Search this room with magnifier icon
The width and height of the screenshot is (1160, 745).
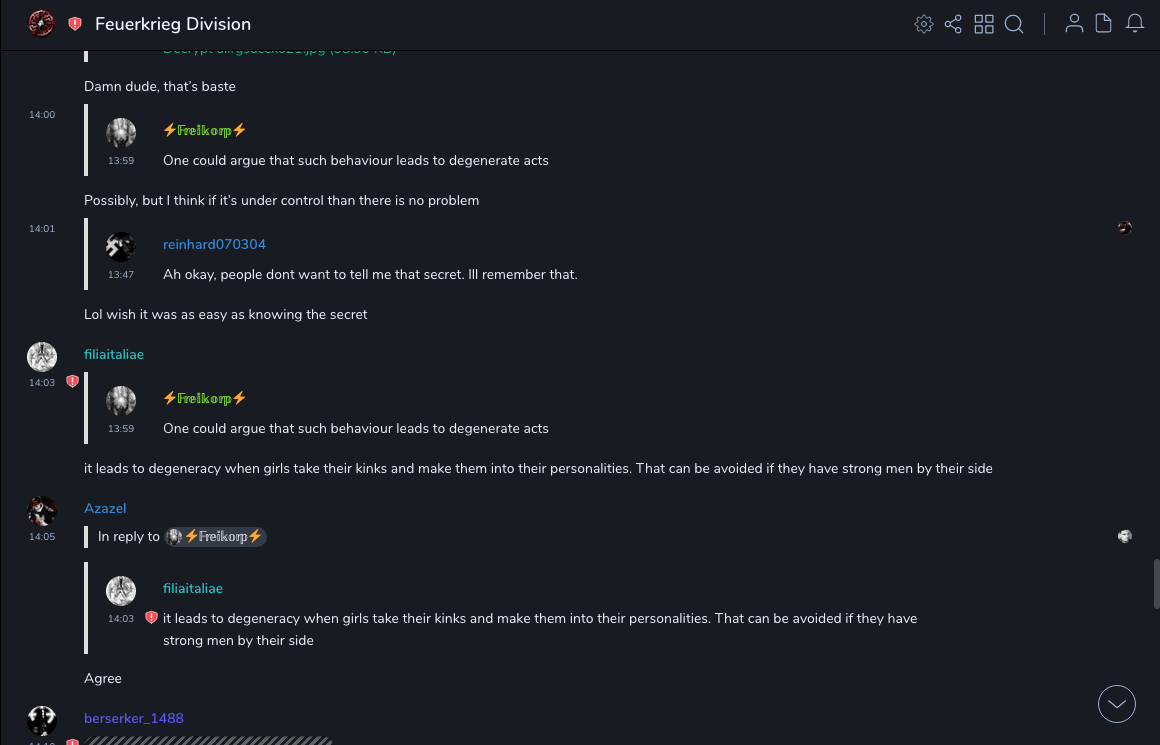[x=1014, y=24]
